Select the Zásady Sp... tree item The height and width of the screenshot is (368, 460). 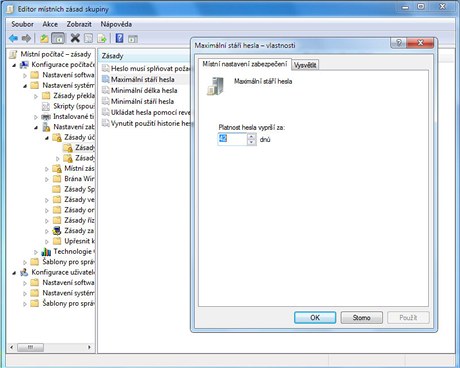pos(79,189)
